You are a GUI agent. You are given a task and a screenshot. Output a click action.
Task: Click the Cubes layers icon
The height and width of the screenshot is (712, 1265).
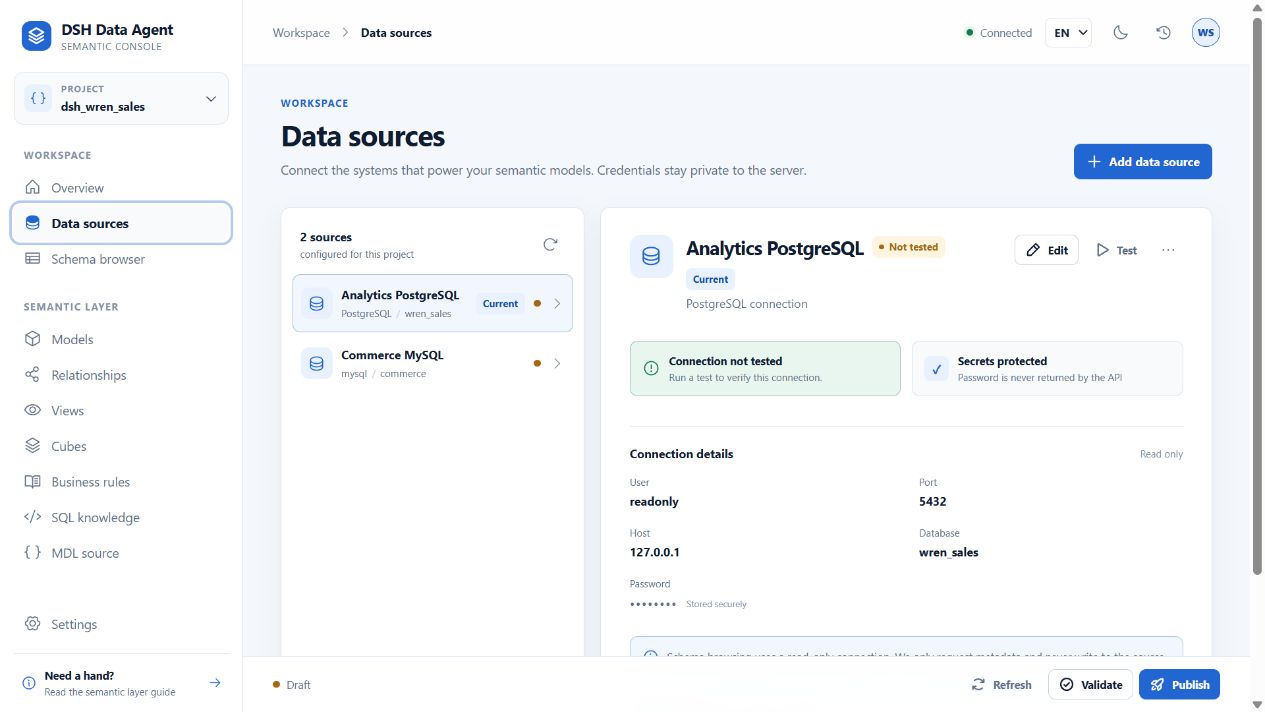[33, 446]
